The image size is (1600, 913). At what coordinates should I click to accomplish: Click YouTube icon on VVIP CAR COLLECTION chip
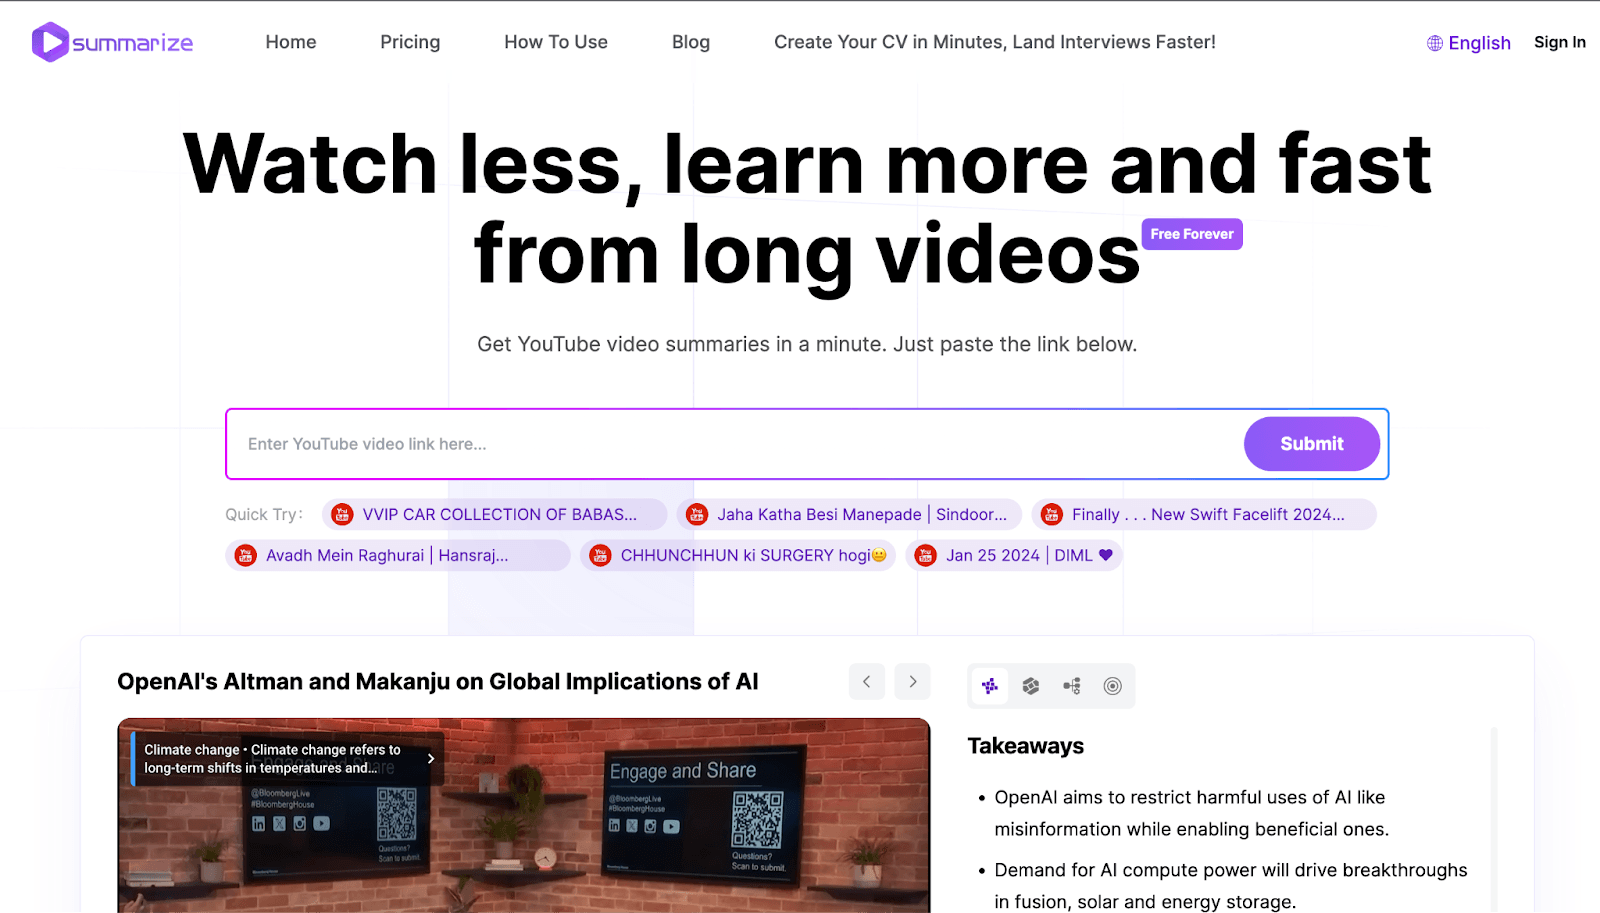click(342, 514)
